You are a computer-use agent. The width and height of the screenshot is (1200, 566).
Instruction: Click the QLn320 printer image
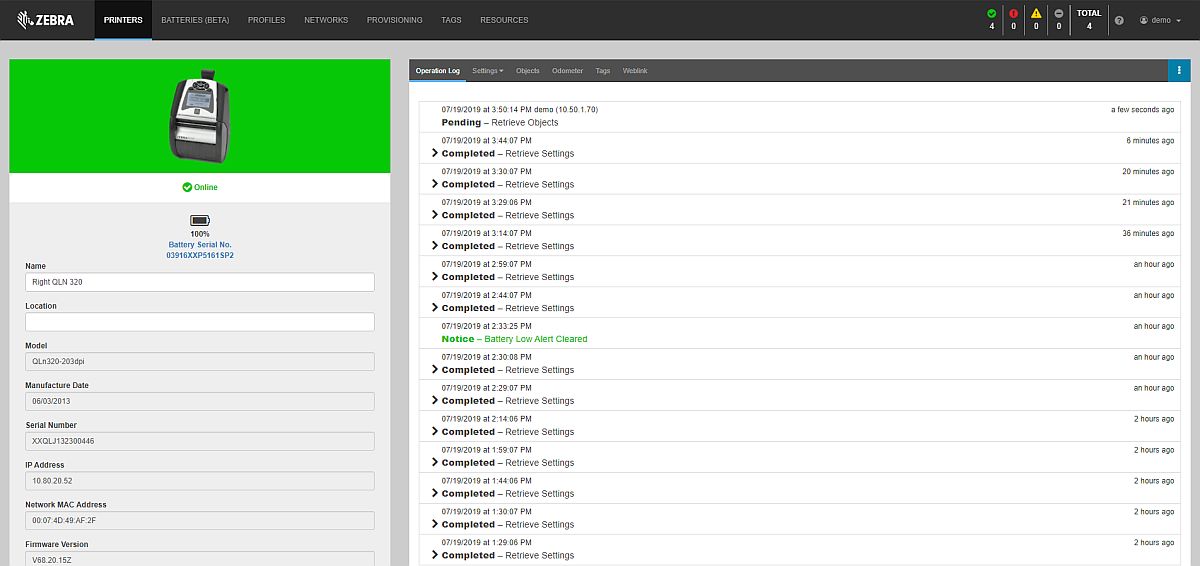[x=200, y=114]
